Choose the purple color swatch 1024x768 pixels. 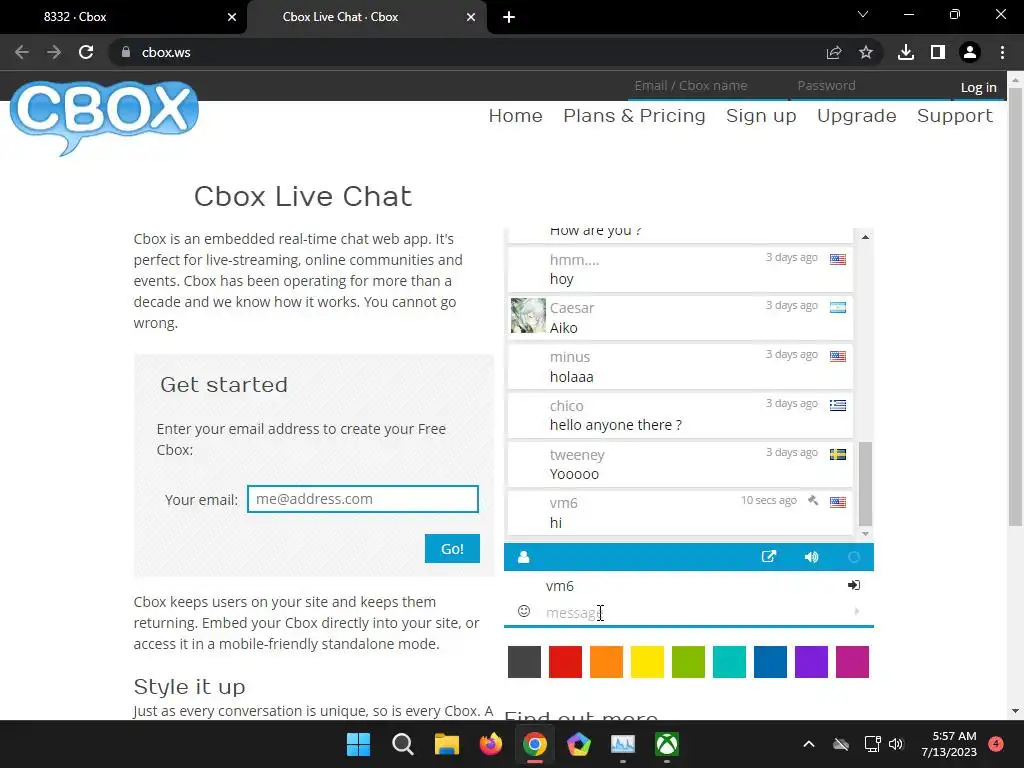click(811, 662)
